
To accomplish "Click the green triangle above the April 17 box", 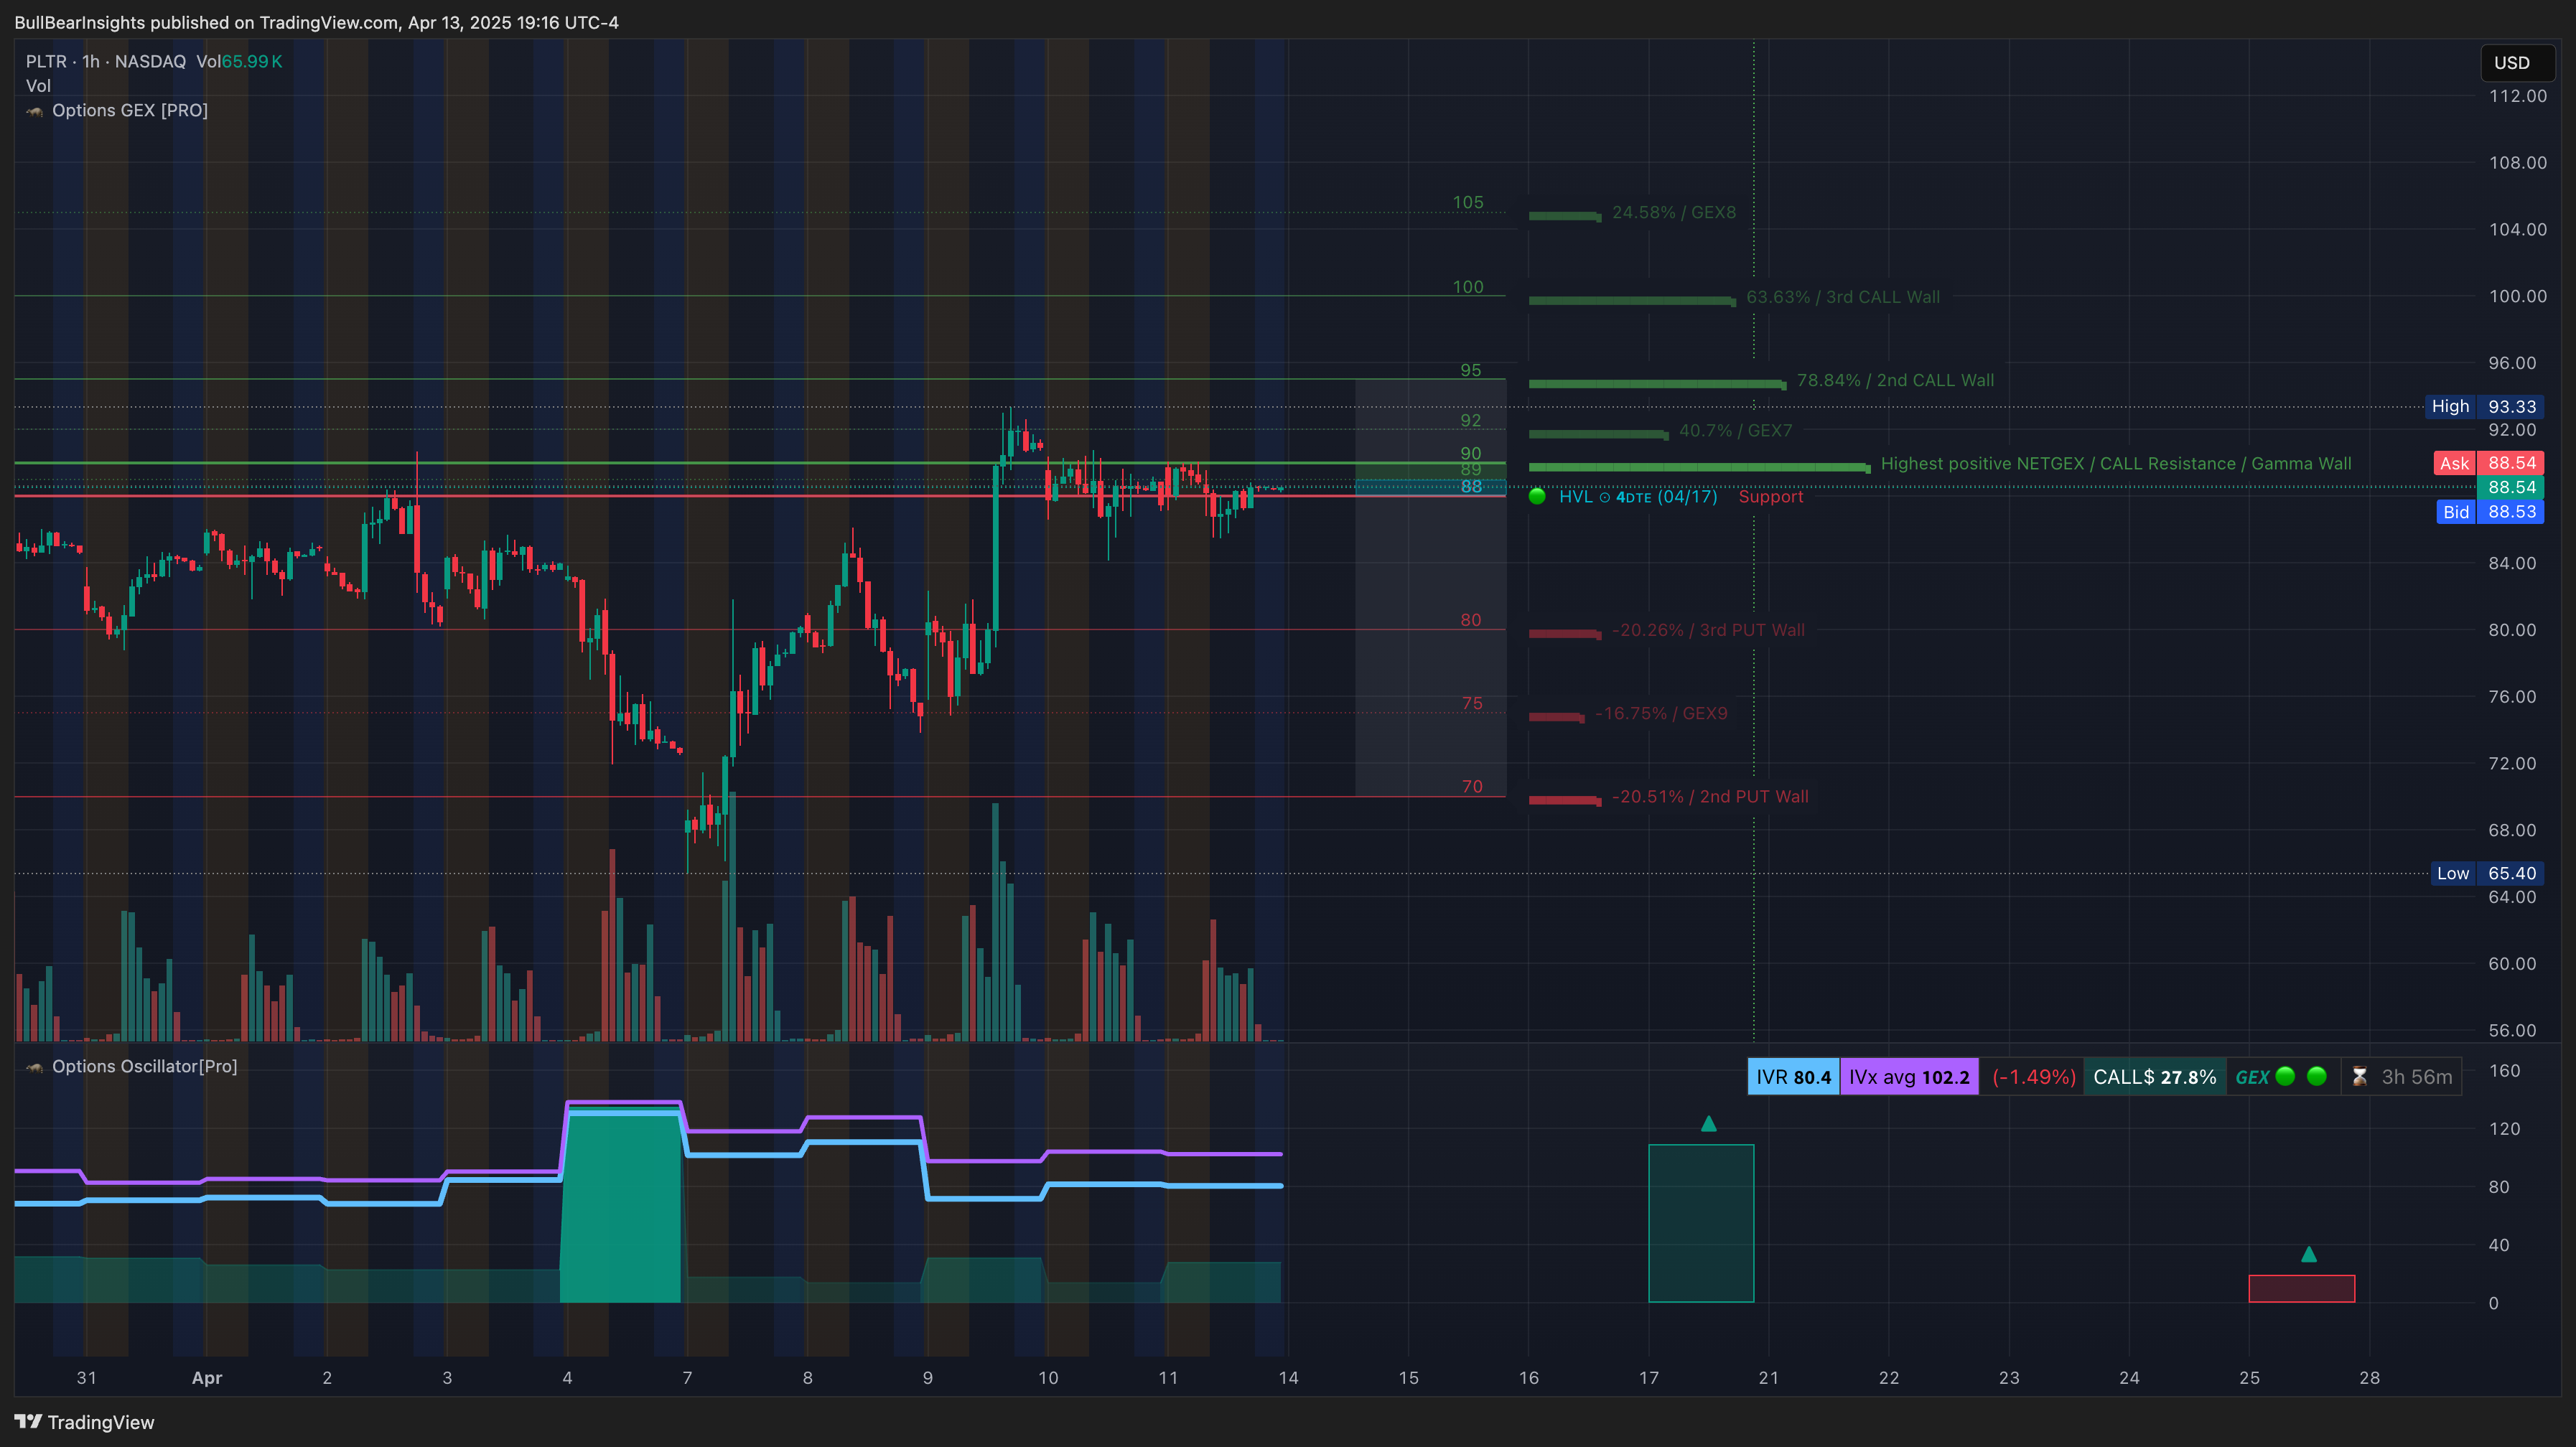I will (1708, 1124).
